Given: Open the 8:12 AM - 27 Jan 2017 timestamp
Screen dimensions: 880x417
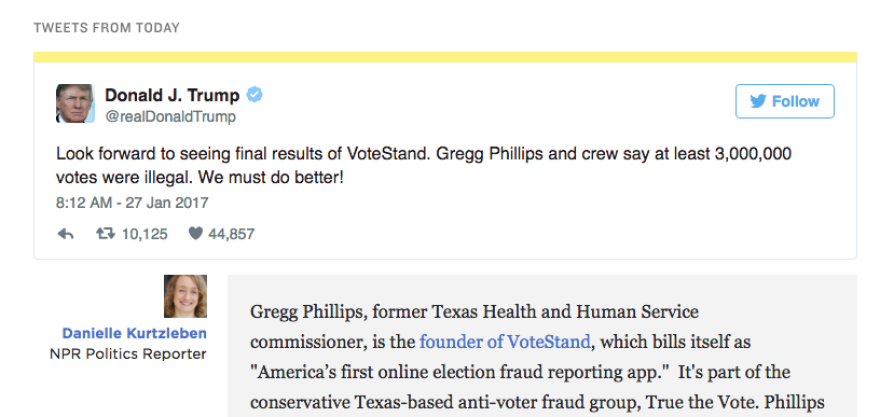Looking at the screenshot, I should (132, 202).
